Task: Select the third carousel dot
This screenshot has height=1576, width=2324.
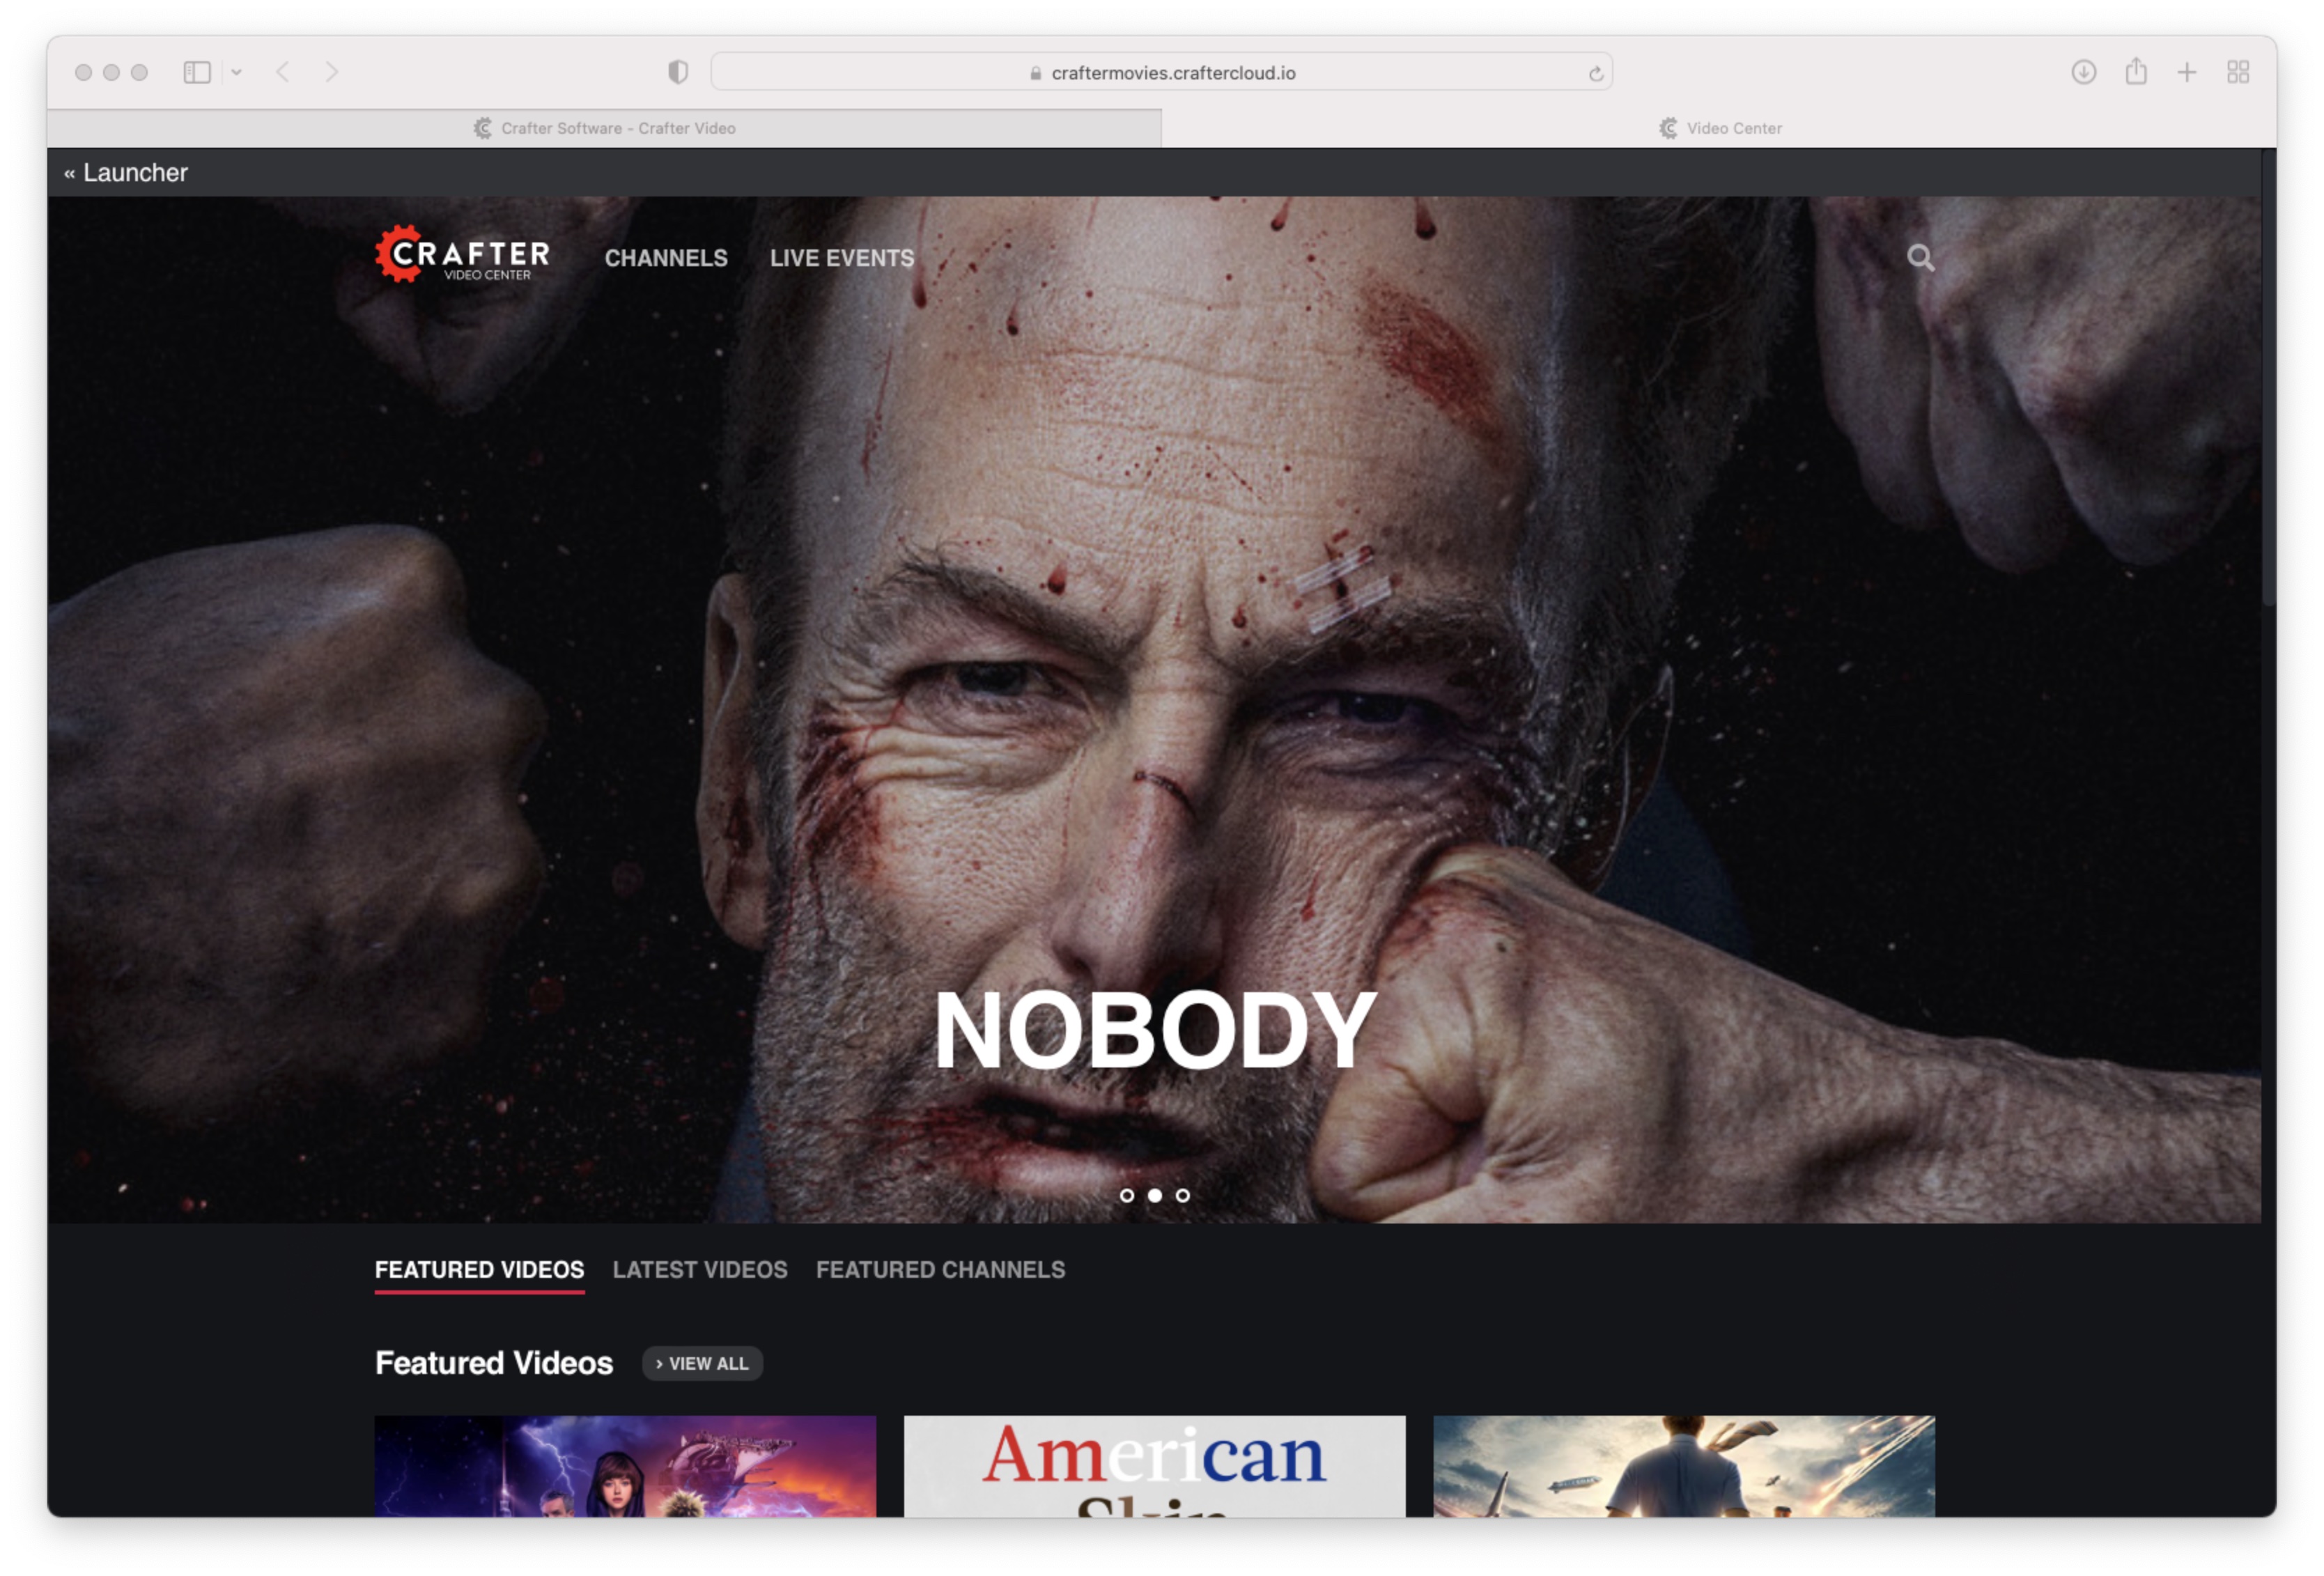Action: 1183,1195
